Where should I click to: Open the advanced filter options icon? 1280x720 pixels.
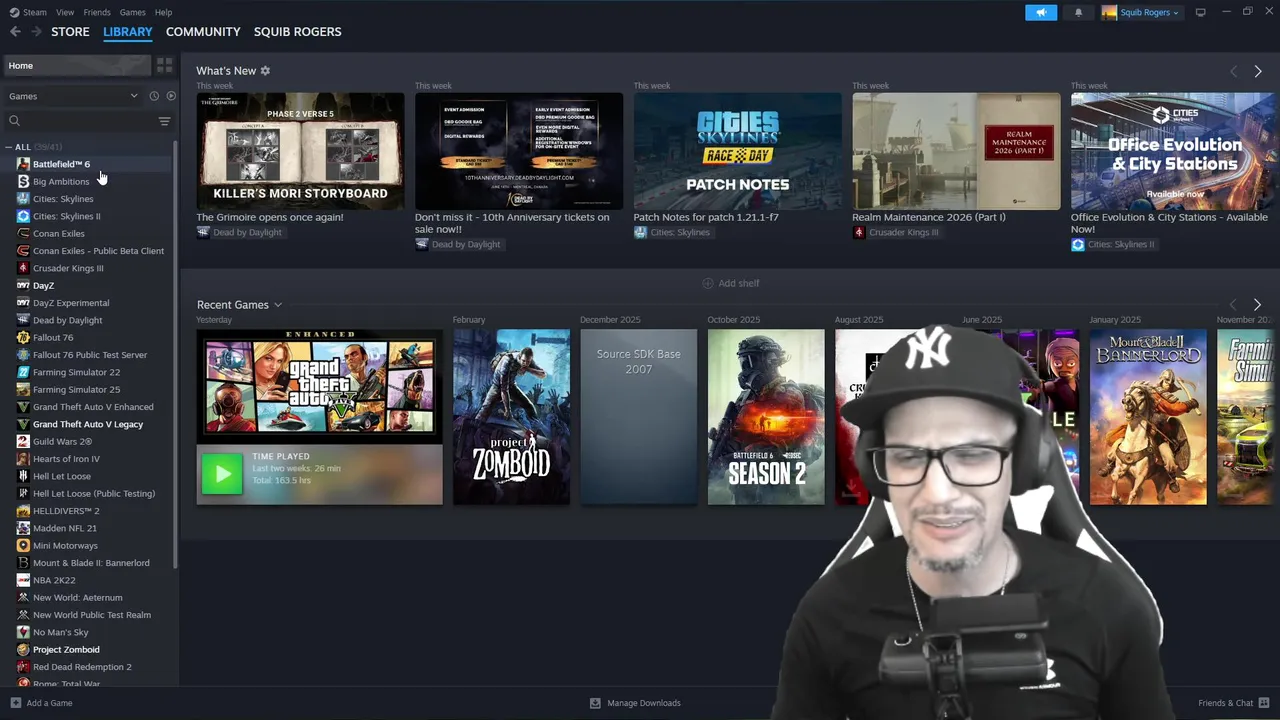164,121
